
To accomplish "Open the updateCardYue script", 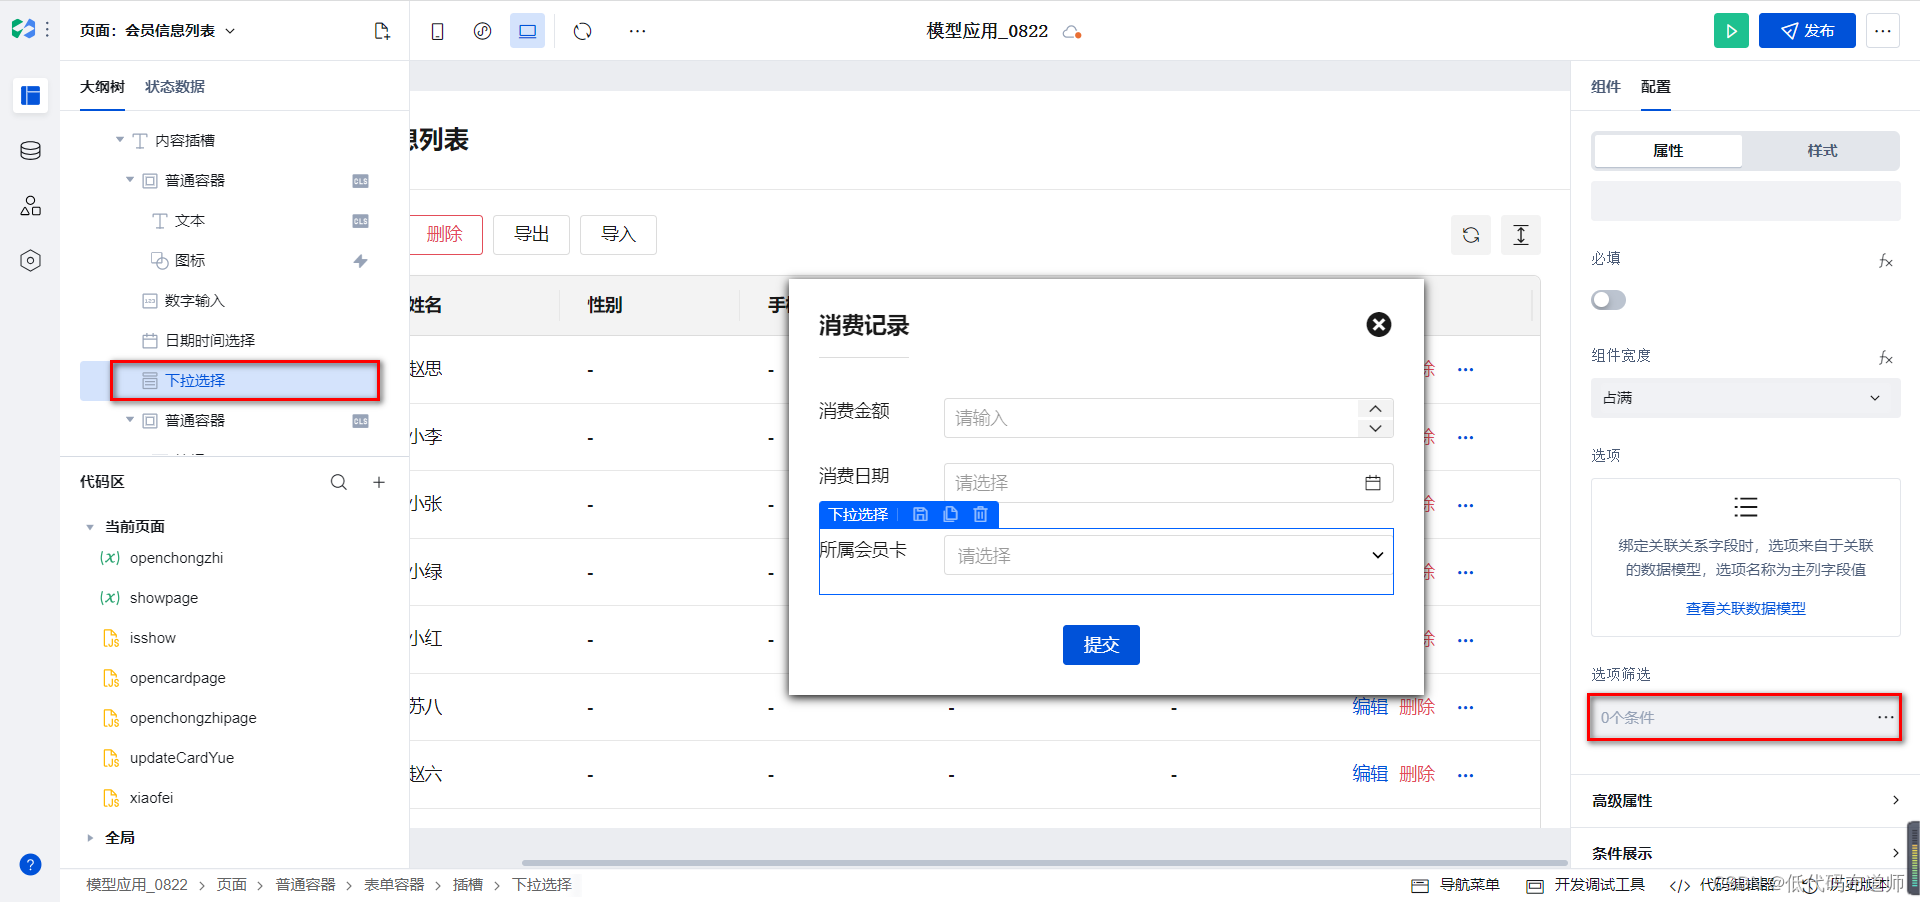I will click(x=182, y=758).
